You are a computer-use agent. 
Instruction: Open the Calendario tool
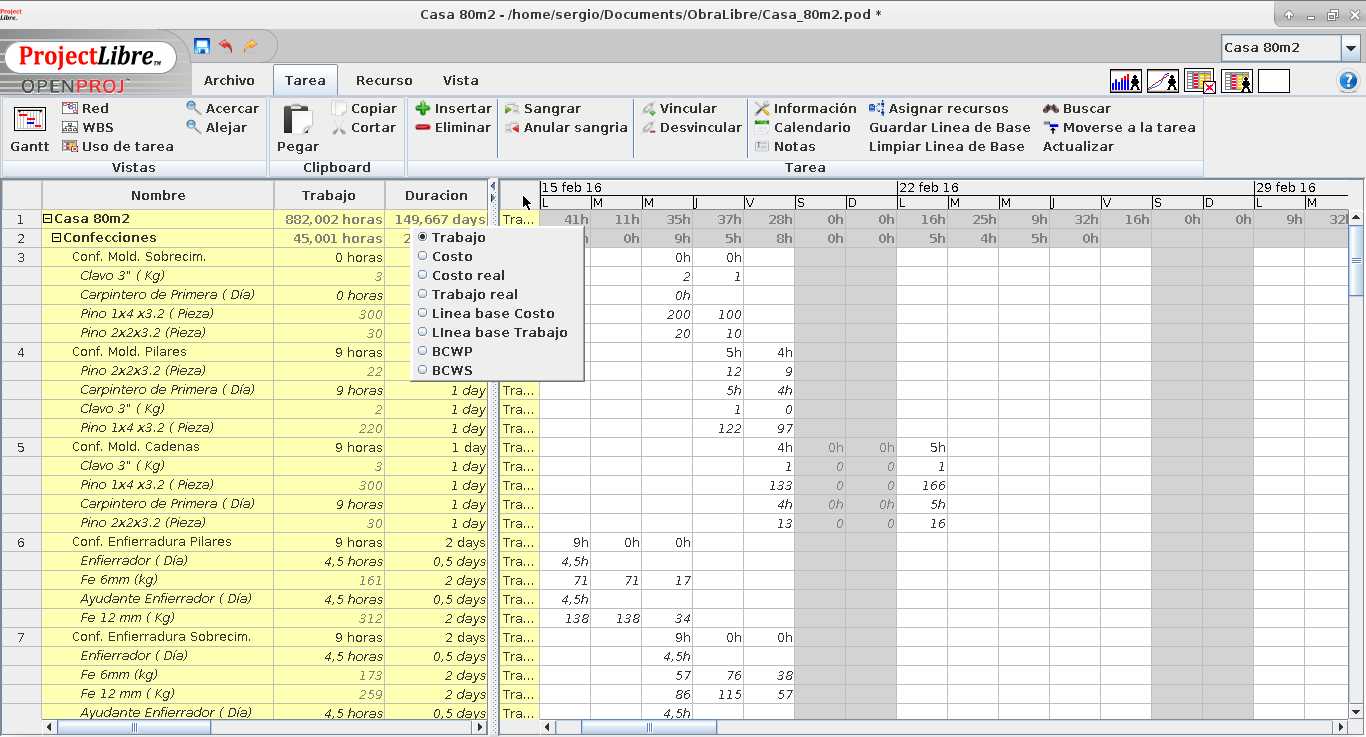point(803,127)
